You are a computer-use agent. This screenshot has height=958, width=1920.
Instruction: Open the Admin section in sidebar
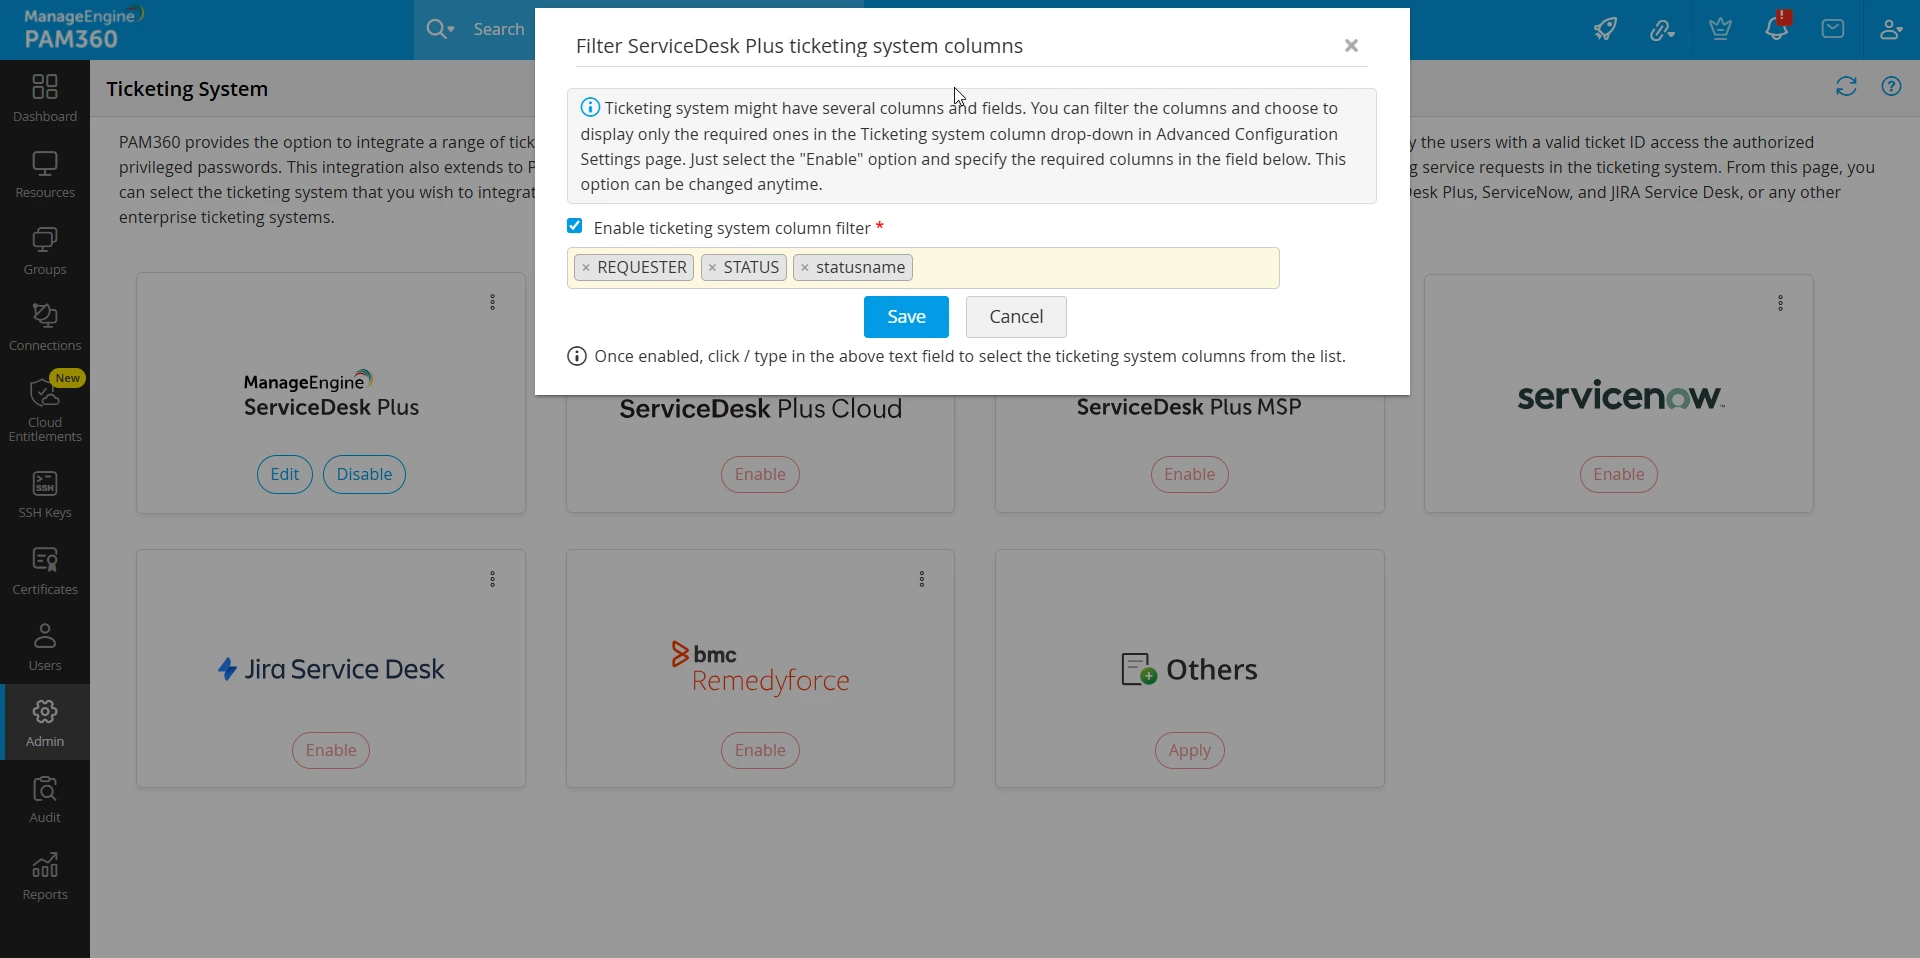(43, 722)
